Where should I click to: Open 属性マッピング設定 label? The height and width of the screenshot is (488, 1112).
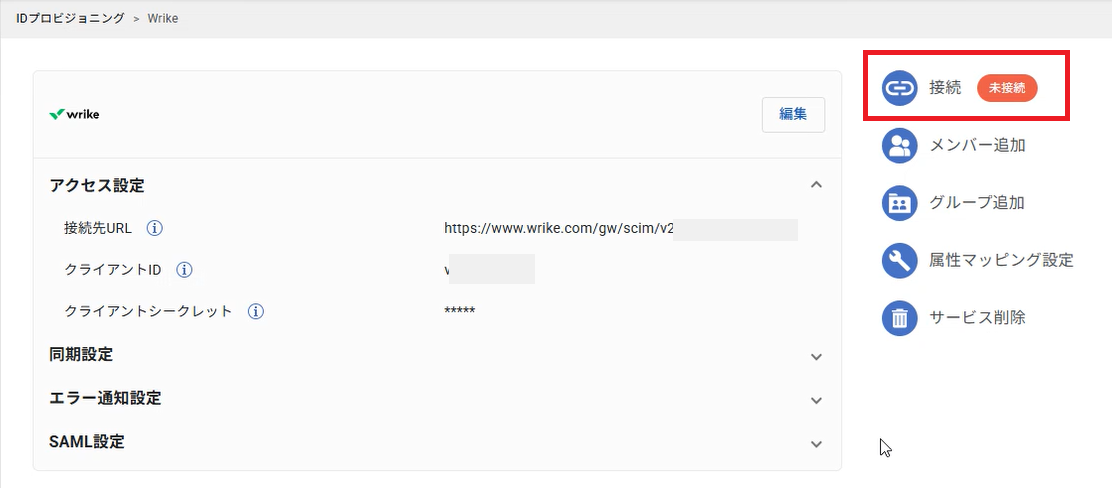tap(1001, 260)
